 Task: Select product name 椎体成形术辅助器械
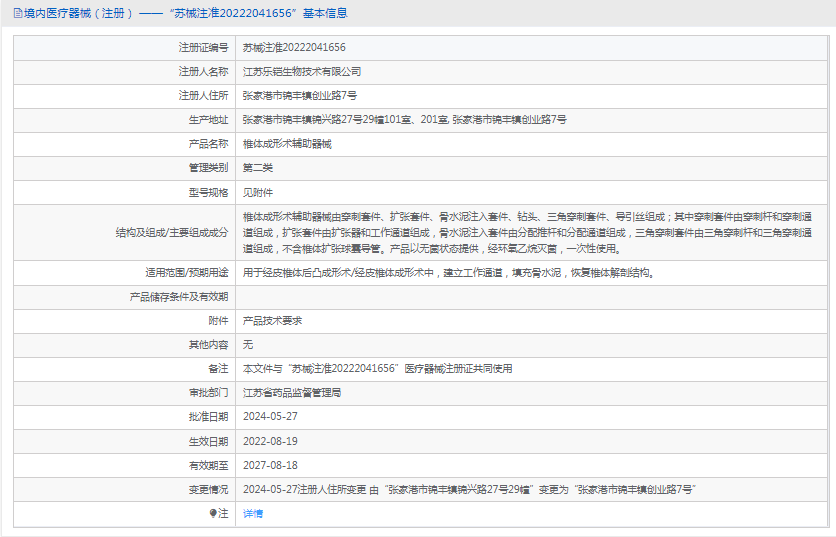[x=287, y=143]
